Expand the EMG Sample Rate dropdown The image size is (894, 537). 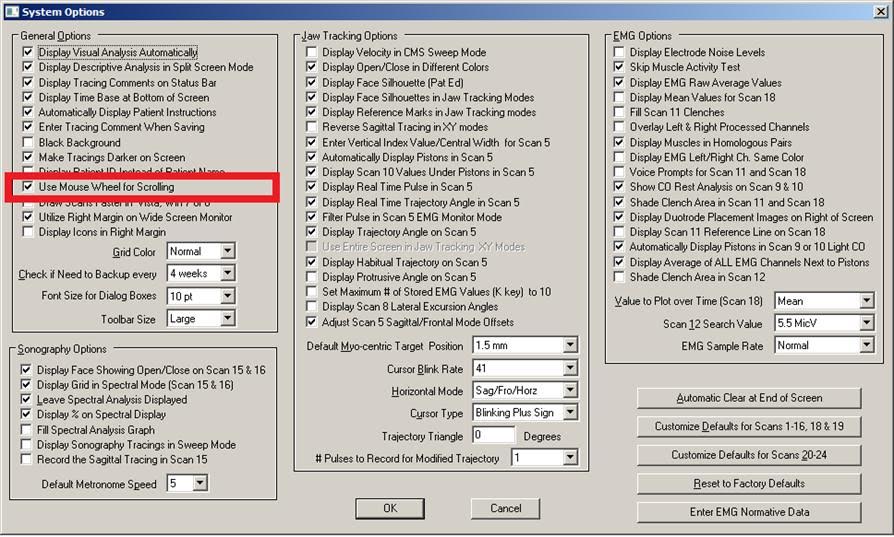pyautogui.click(x=865, y=345)
